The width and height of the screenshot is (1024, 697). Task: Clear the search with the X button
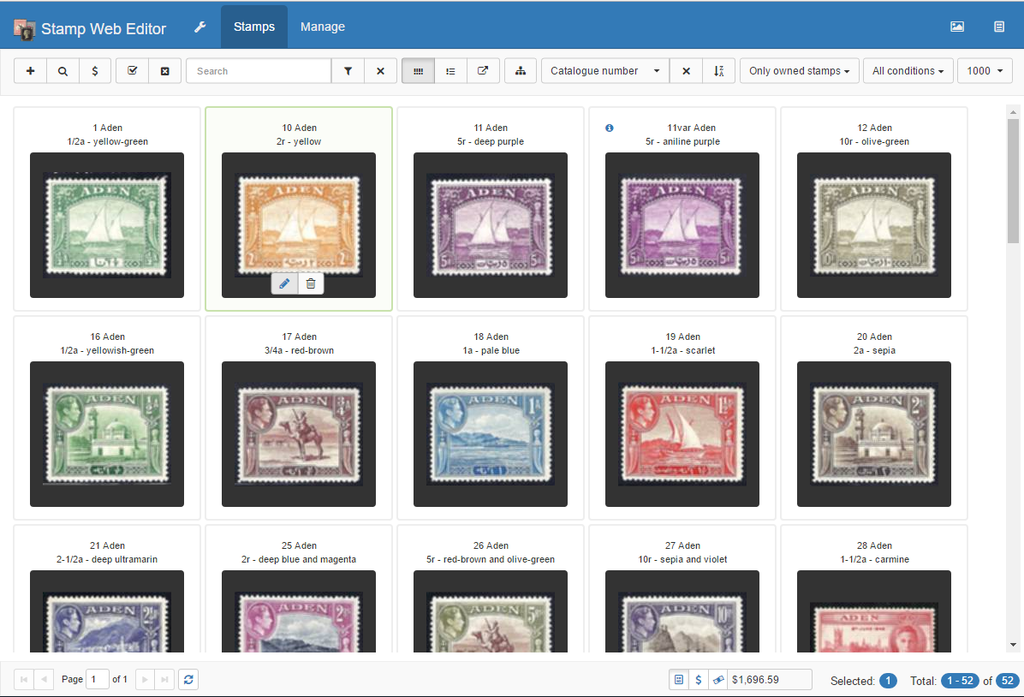[380, 71]
